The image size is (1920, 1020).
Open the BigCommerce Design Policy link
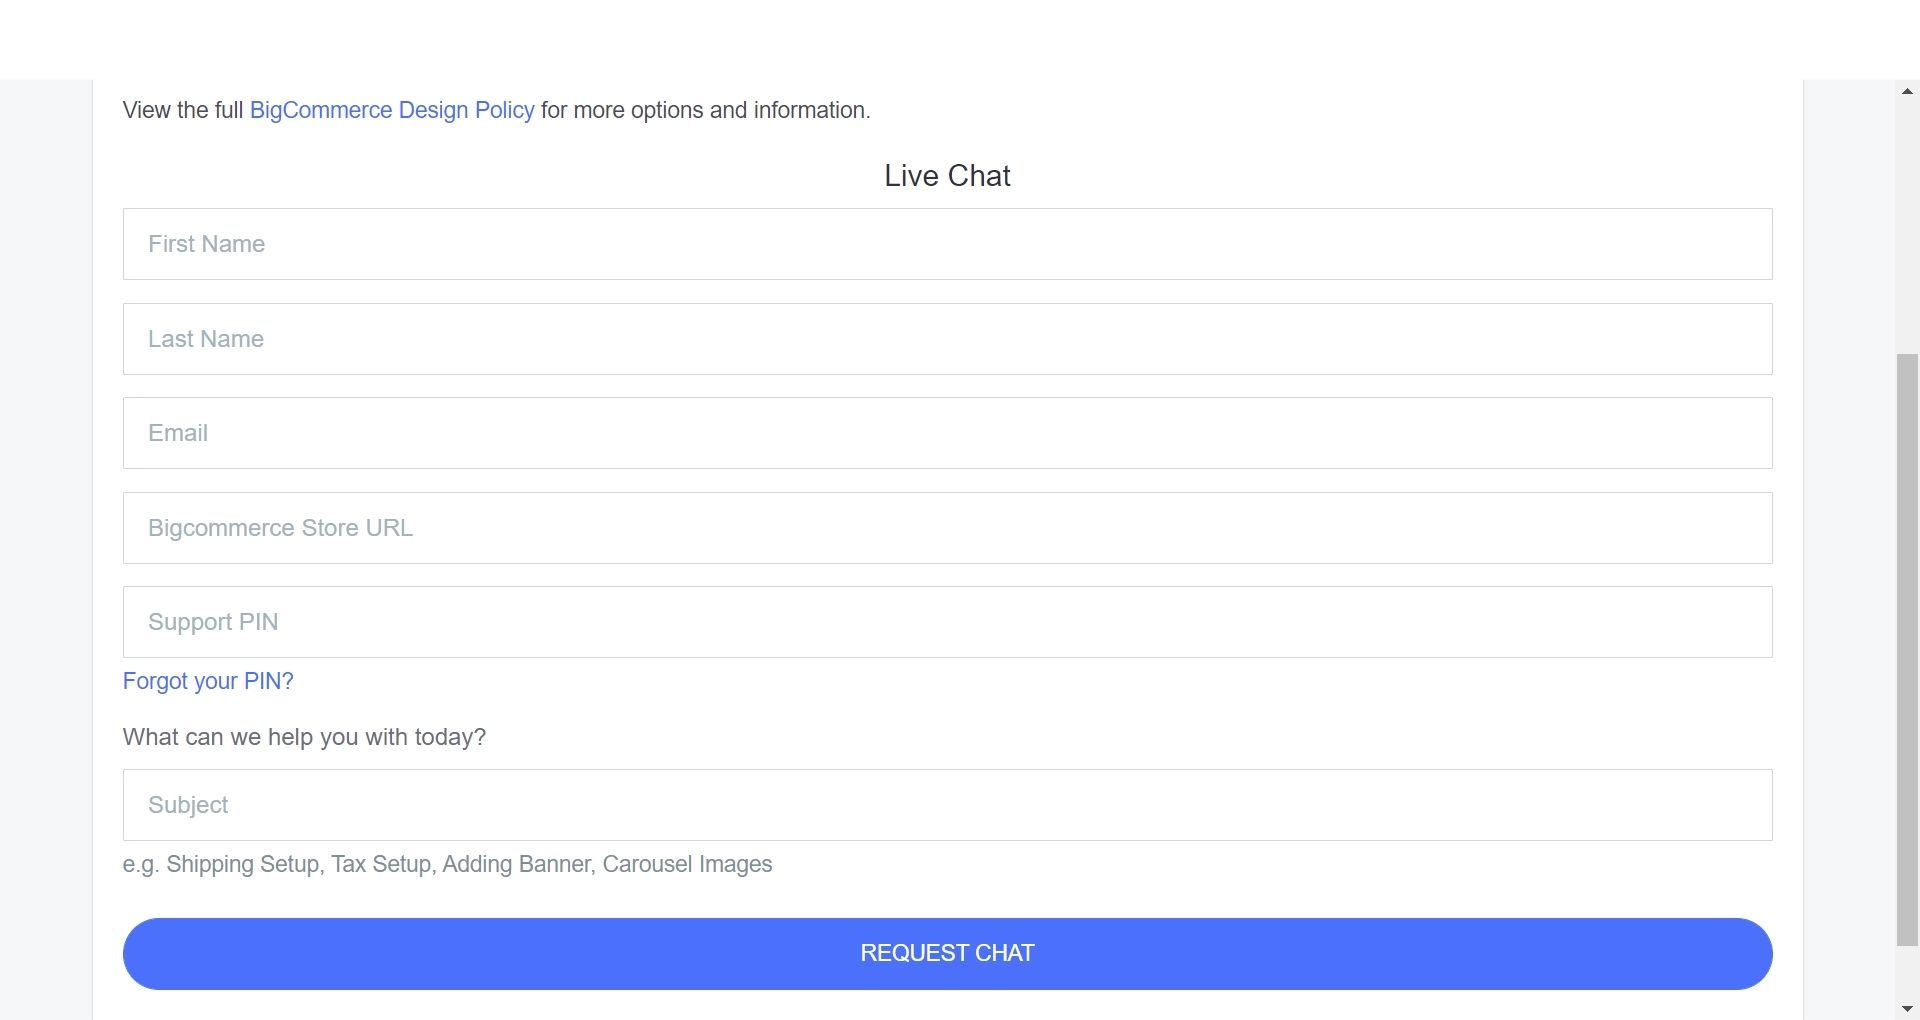pyautogui.click(x=391, y=110)
